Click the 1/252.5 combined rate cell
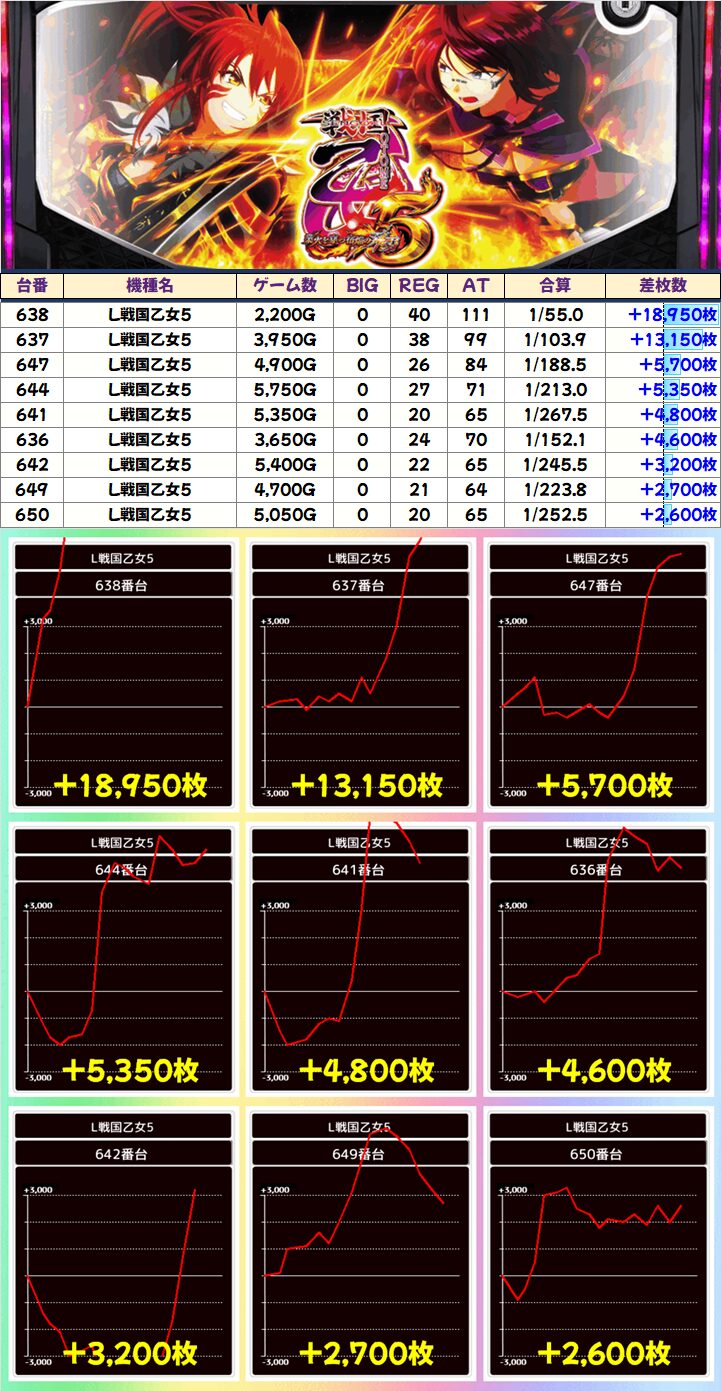Image resolution: width=721 pixels, height=1391 pixels. pos(555,514)
